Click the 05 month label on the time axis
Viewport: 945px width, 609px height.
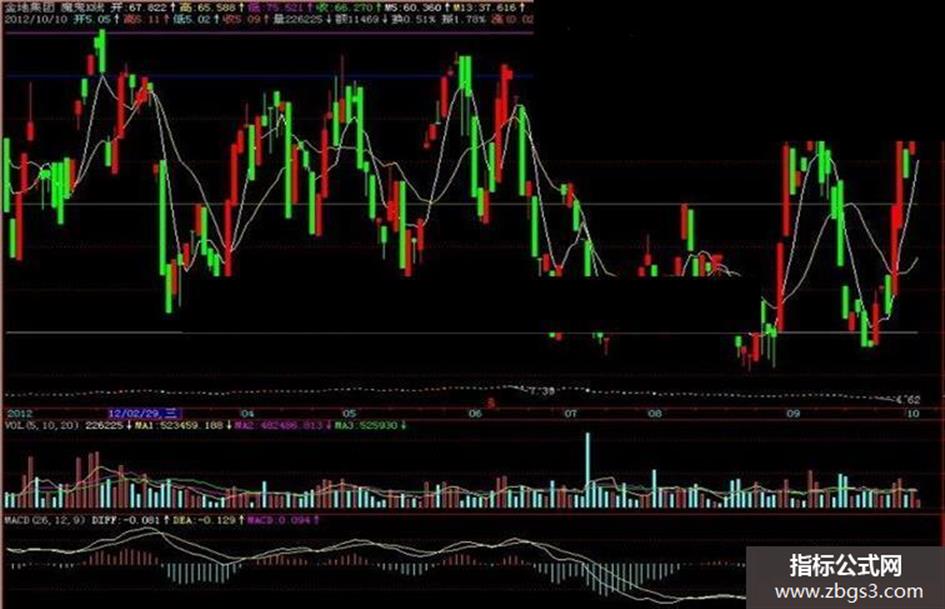350,414
